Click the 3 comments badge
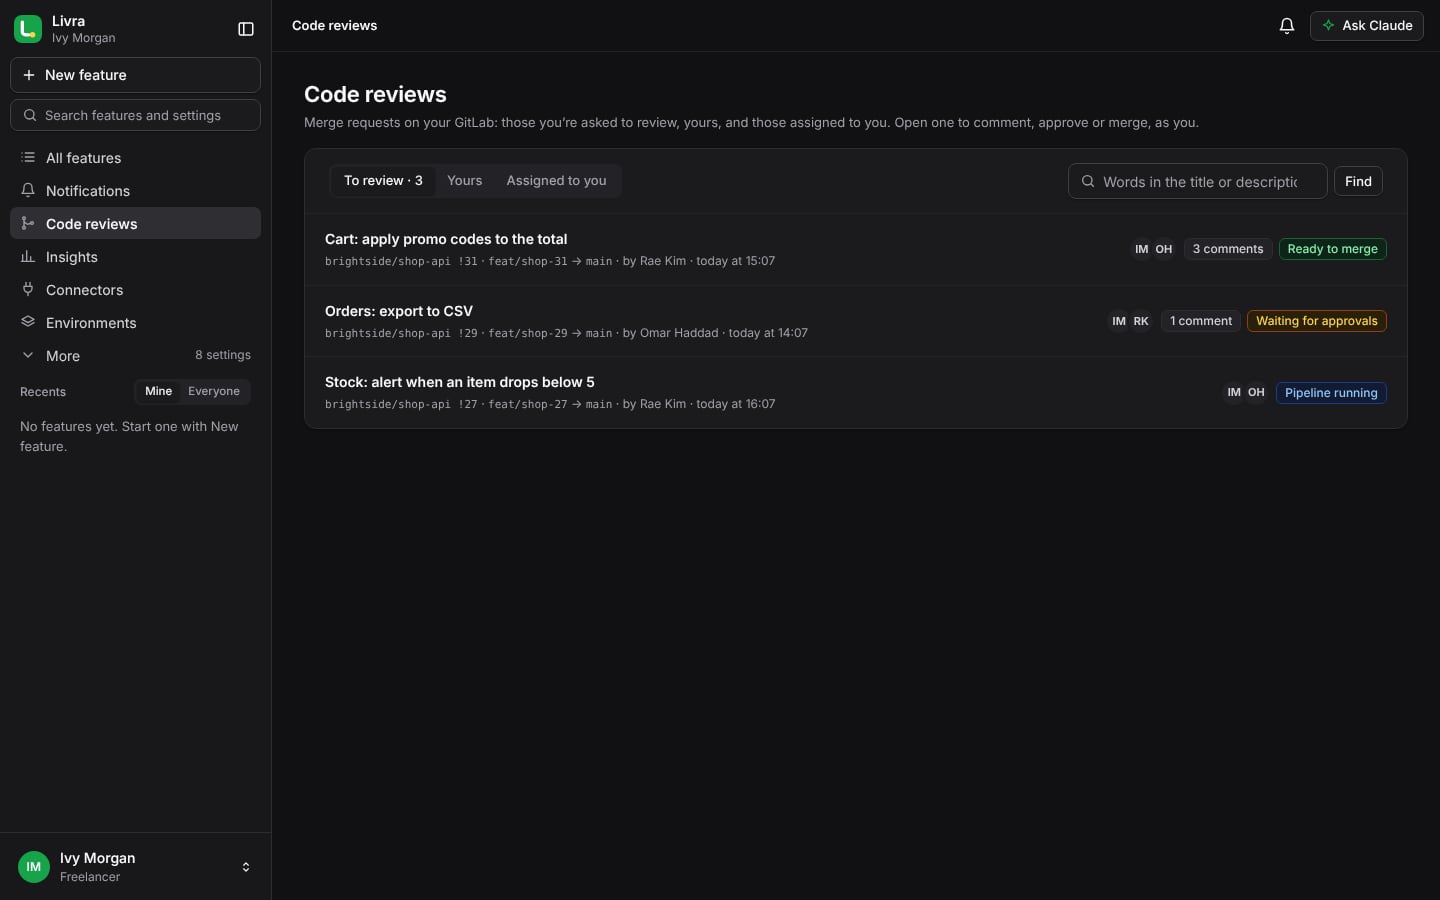 point(1228,249)
